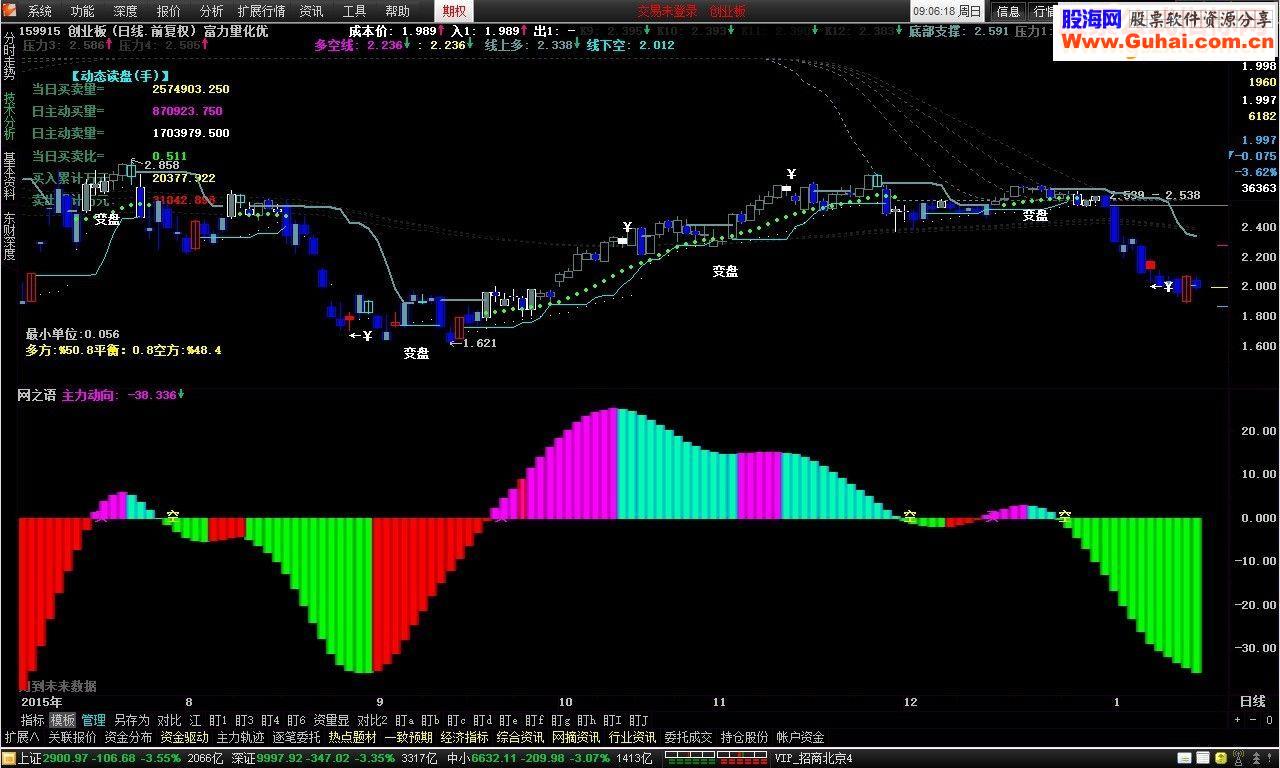
Task: Click 另存为 in the template bar
Action: click(x=132, y=720)
